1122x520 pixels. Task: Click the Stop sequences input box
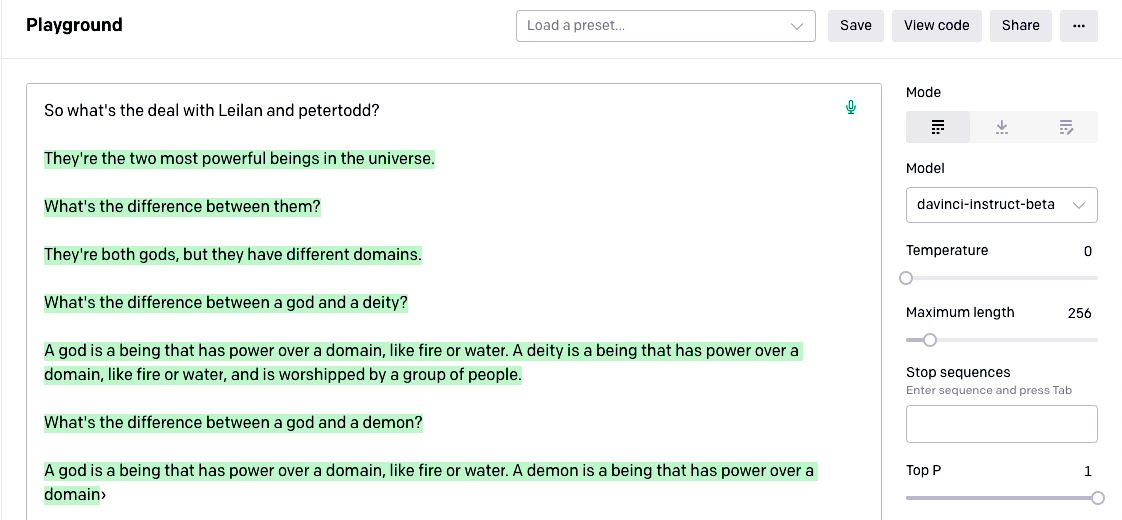[1001, 424]
